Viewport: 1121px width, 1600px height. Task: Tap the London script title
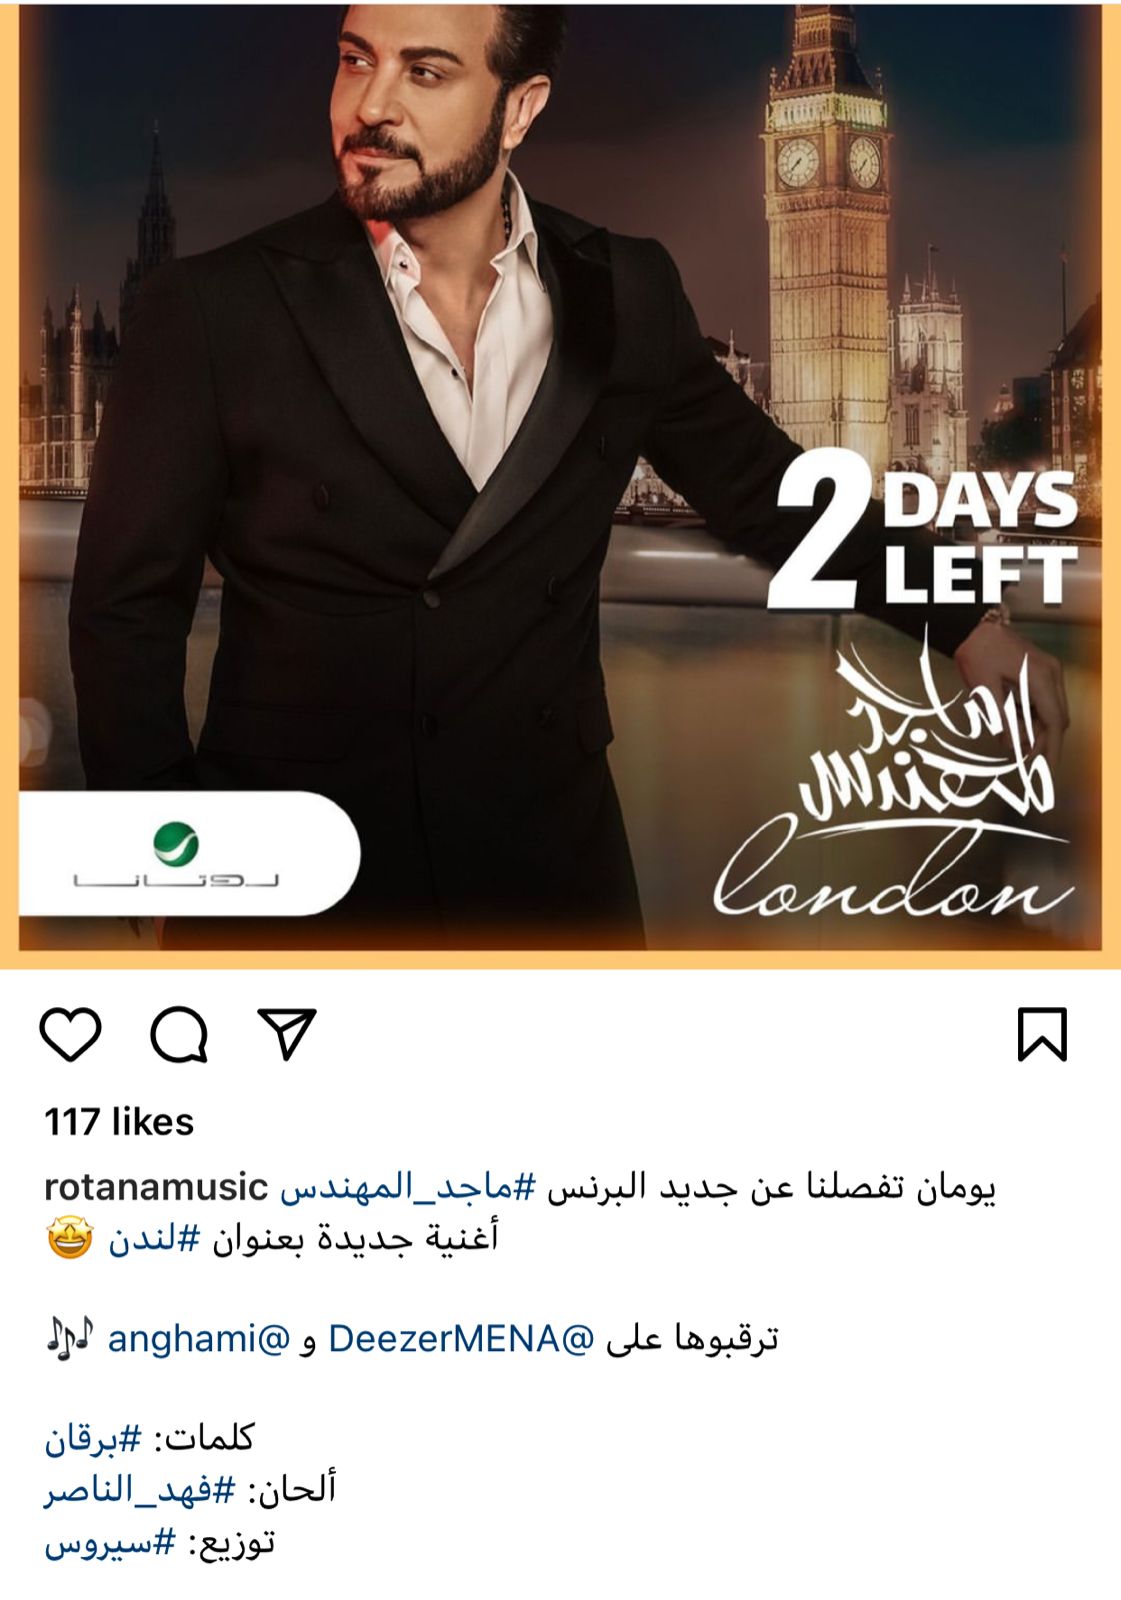[x=893, y=872]
